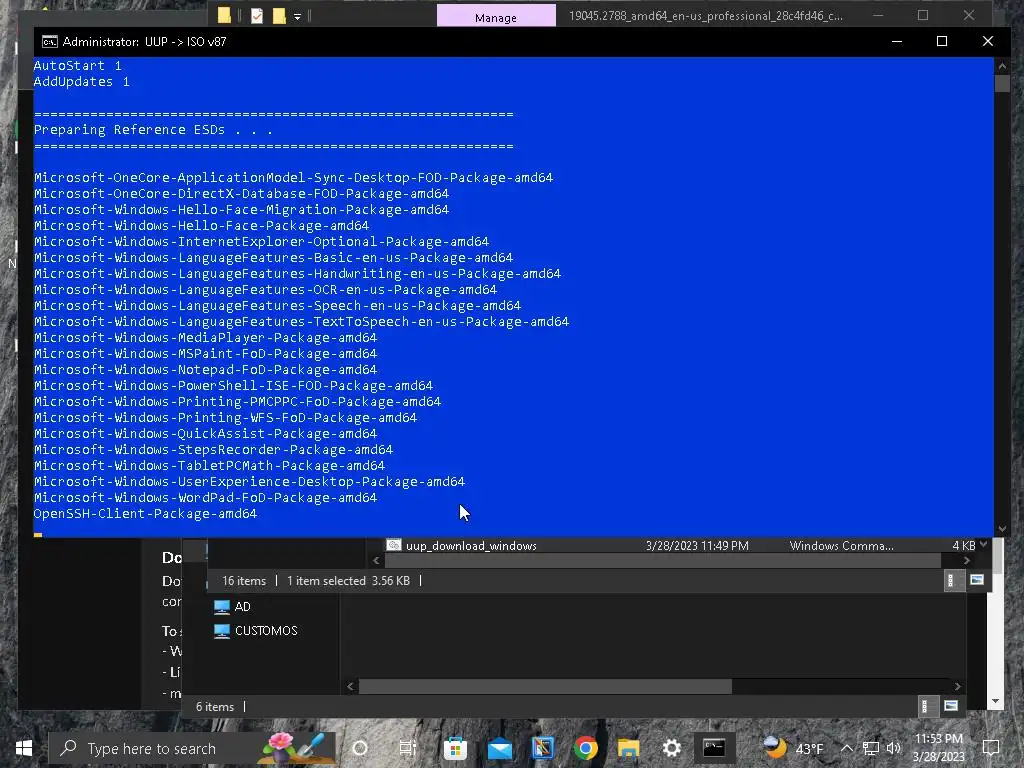Launch Microsoft Store from taskbar
The height and width of the screenshot is (768, 1024).
(x=455, y=748)
